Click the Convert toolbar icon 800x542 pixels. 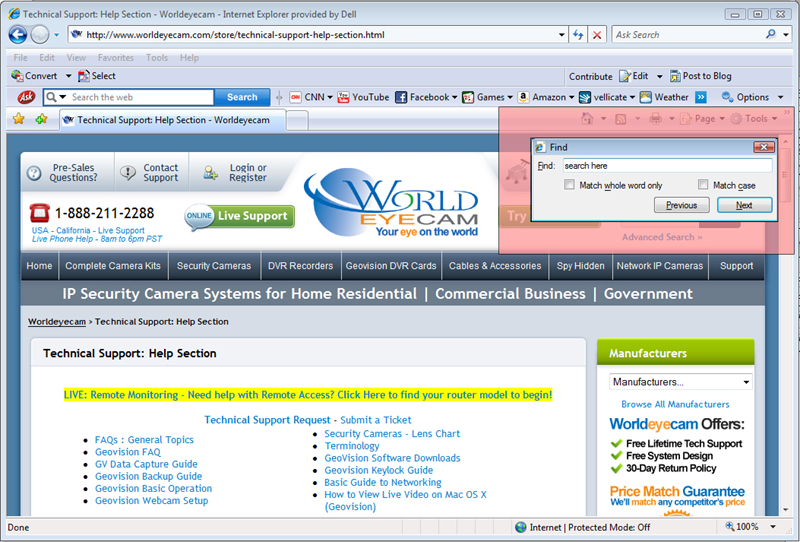[x=17, y=76]
